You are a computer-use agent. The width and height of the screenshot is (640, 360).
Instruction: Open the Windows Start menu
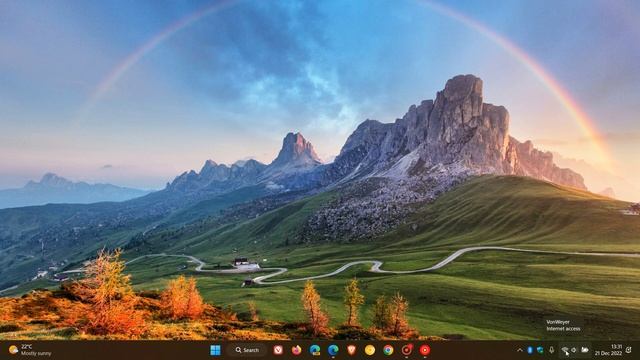point(215,350)
